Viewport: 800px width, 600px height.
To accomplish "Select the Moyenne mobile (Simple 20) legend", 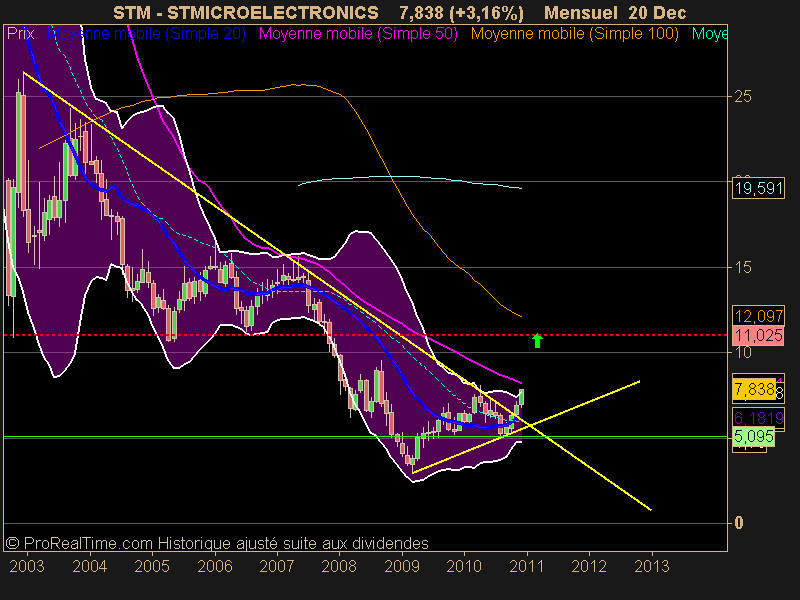I will point(146,34).
